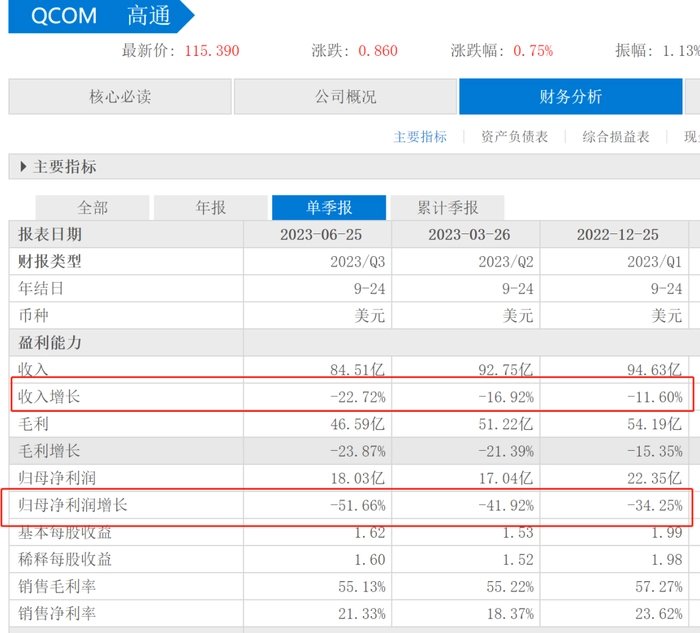Click the 2022-12-25 column header
Viewport: 700px width, 633px height.
(617, 235)
